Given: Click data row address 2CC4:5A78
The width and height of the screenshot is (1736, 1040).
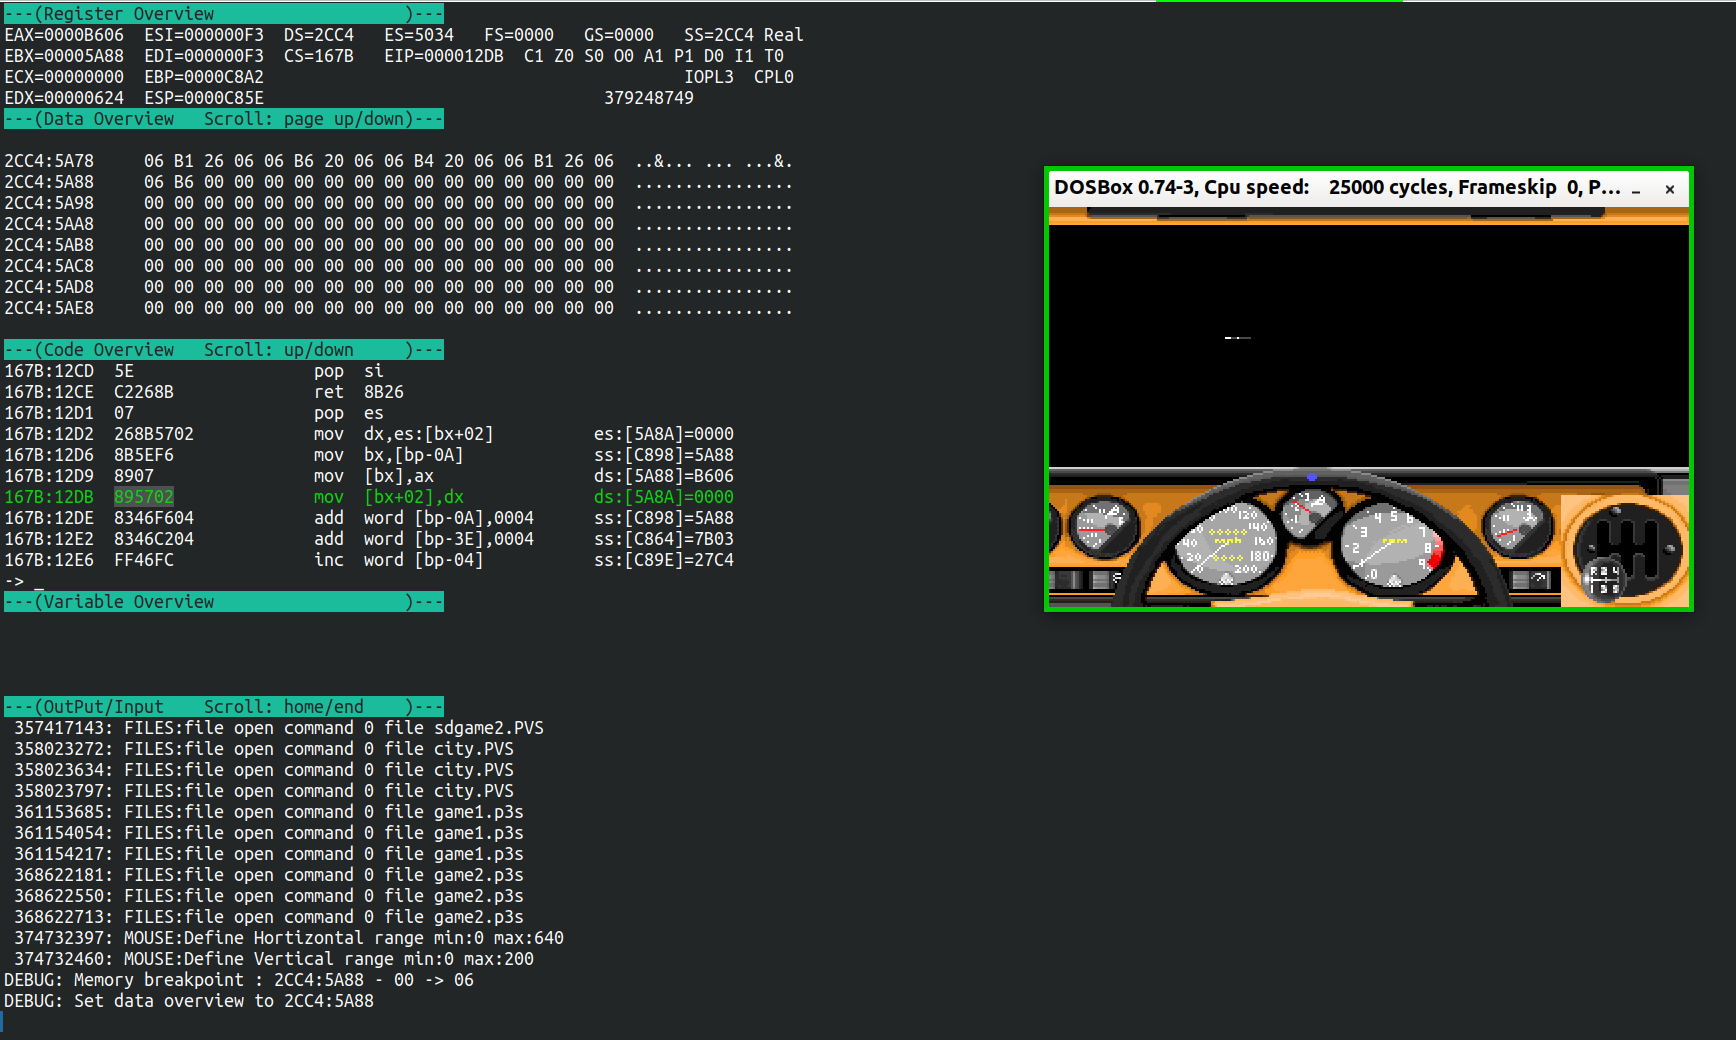Looking at the screenshot, I should (49, 161).
